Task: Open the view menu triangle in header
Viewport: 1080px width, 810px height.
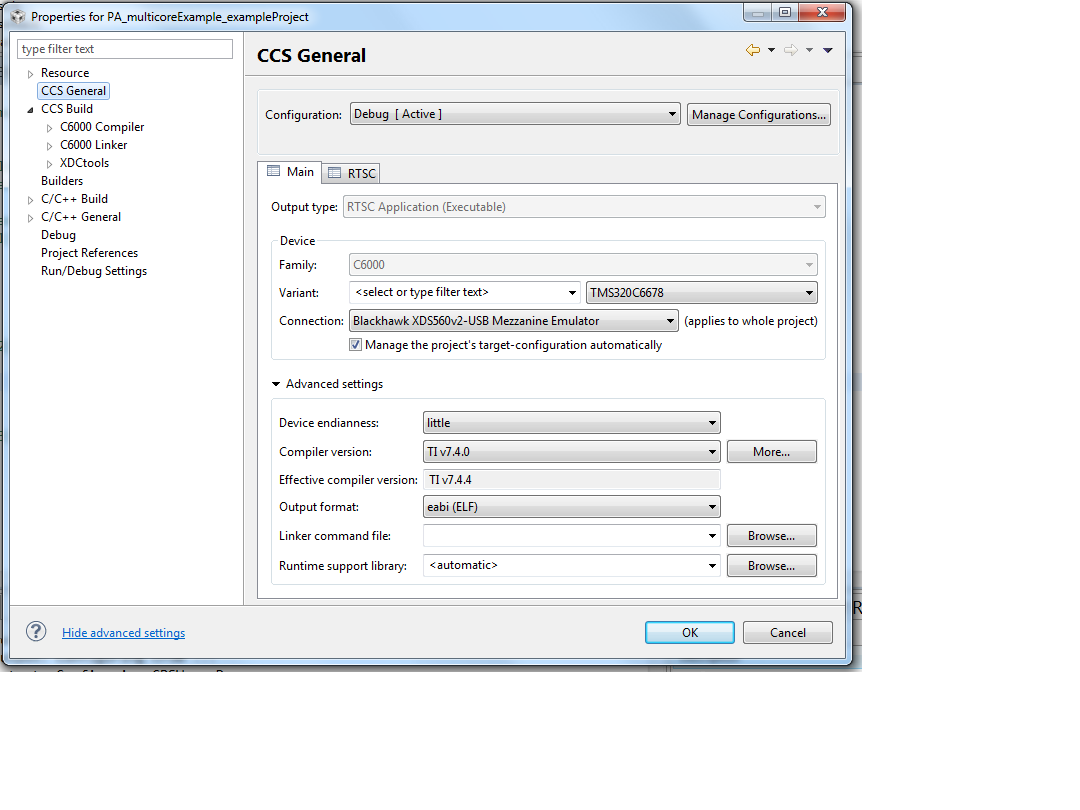Action: (828, 50)
